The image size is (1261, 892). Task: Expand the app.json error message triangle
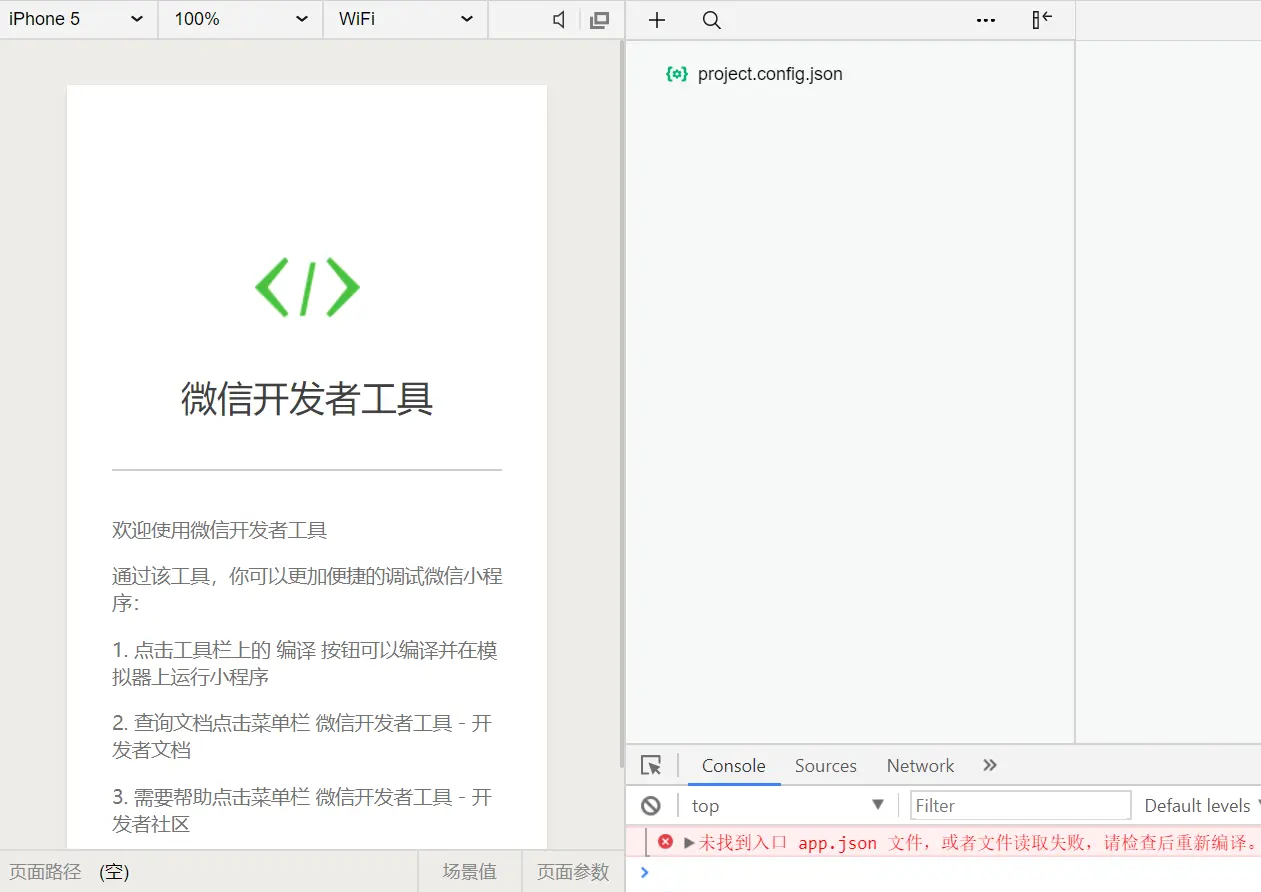pos(689,843)
